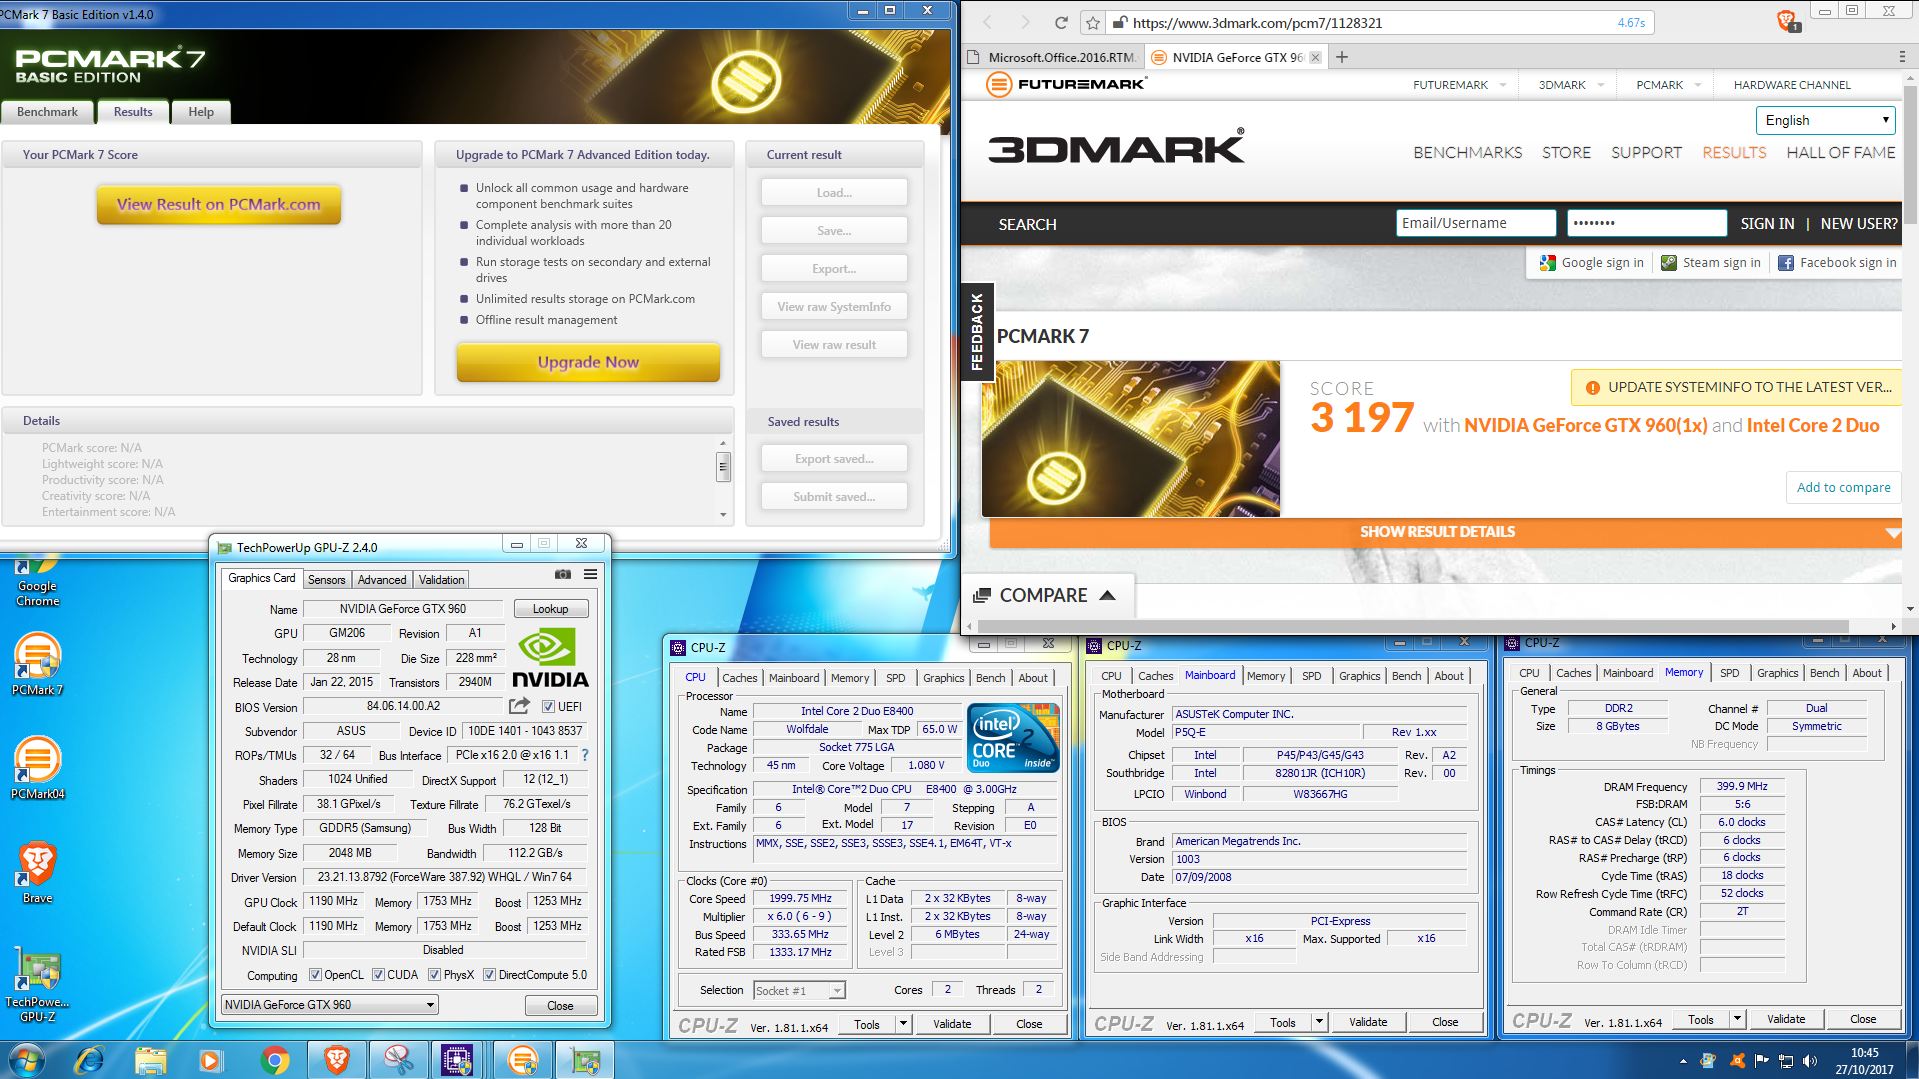This screenshot has height=1079, width=1919.
Task: Toggle the DirectCompute 5.0 checkbox
Action: [x=490, y=974]
